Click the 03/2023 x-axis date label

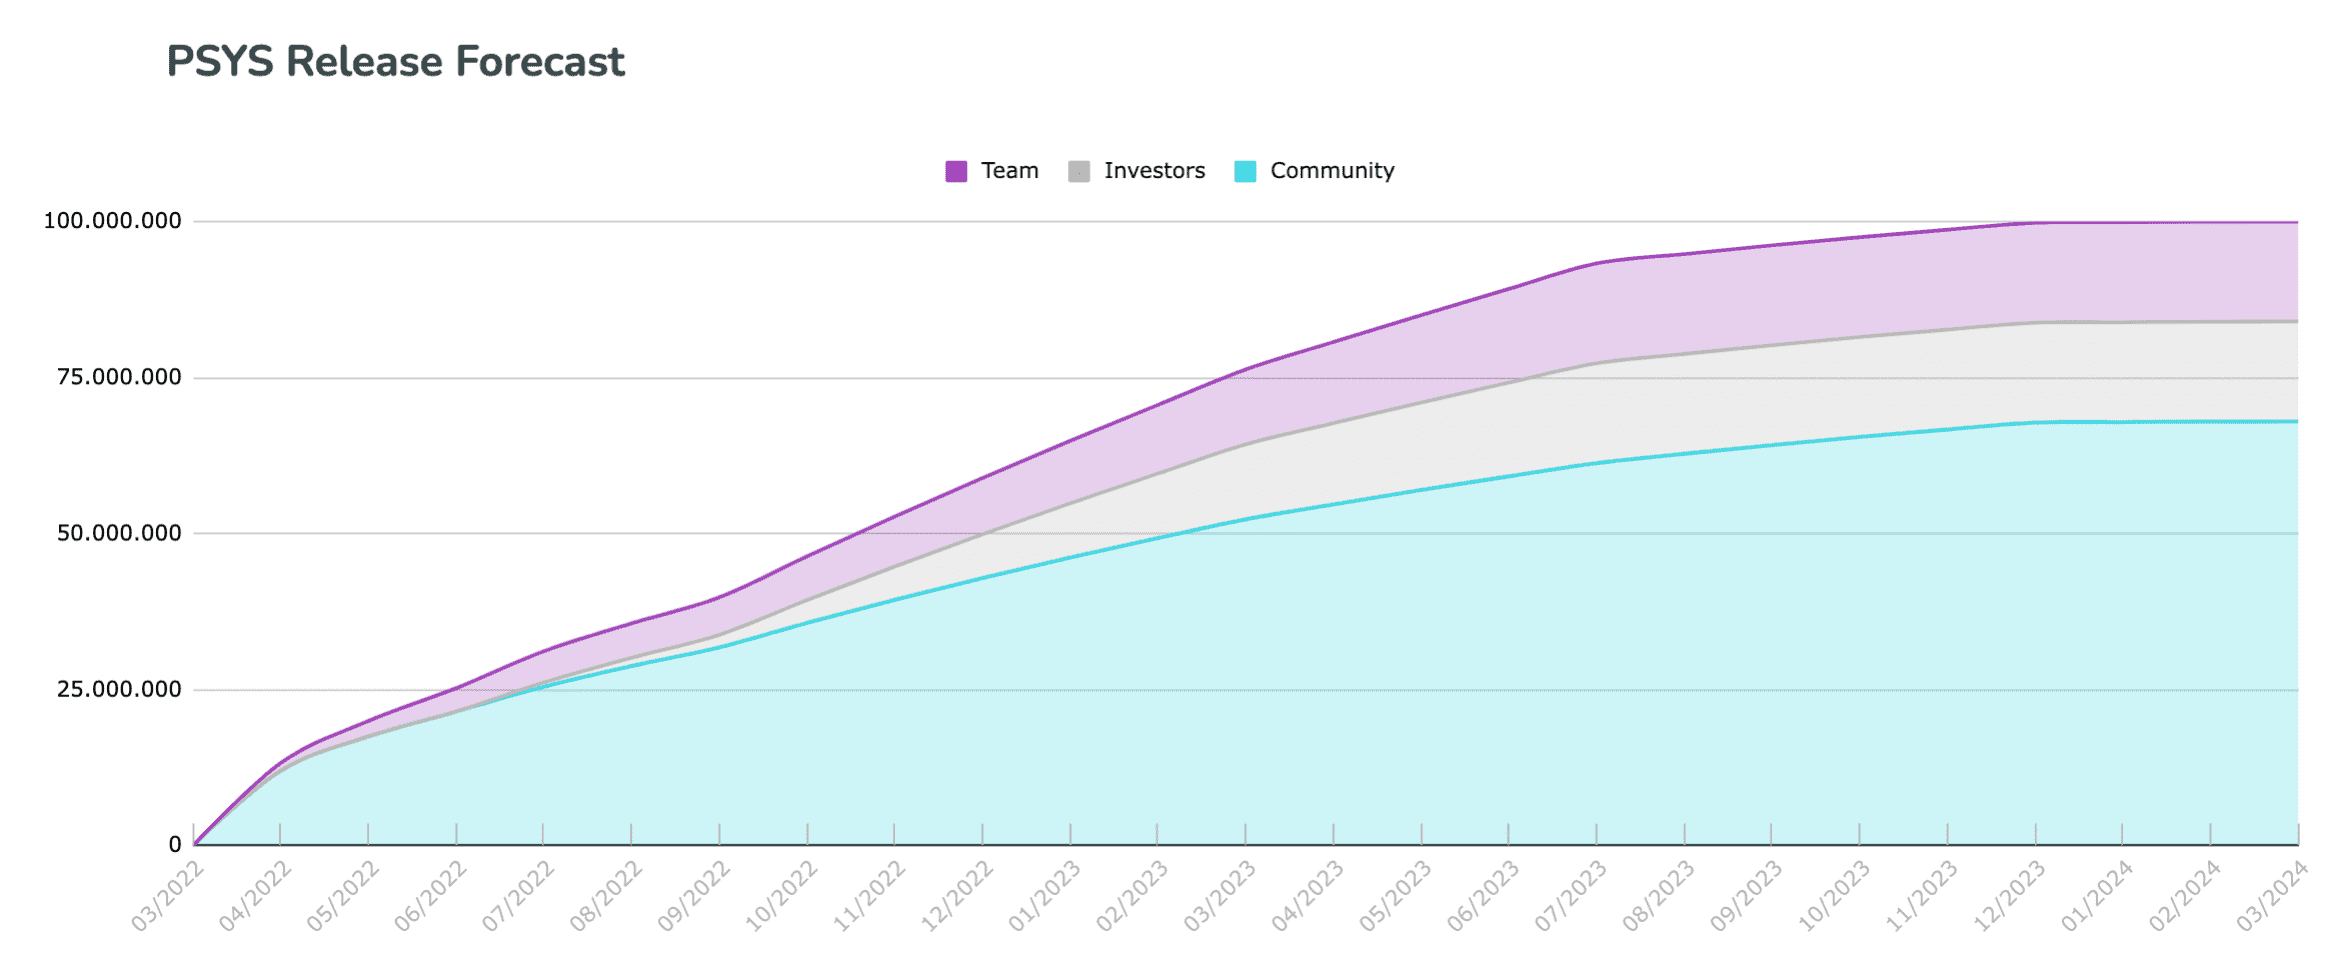(1220, 896)
